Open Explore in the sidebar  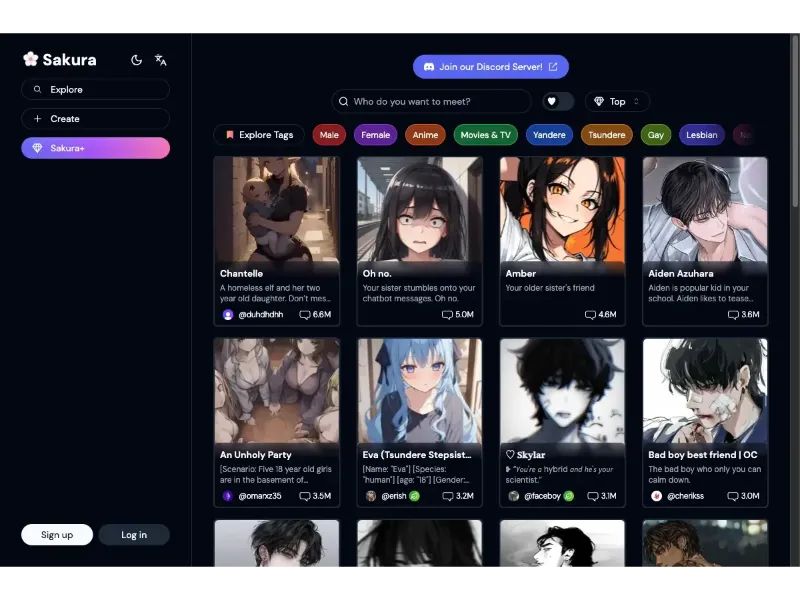95,90
